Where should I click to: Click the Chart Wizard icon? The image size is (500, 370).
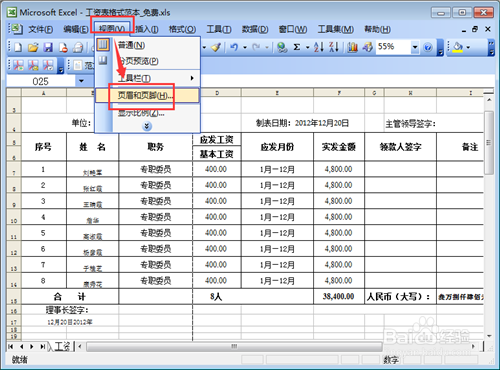click(x=352, y=47)
